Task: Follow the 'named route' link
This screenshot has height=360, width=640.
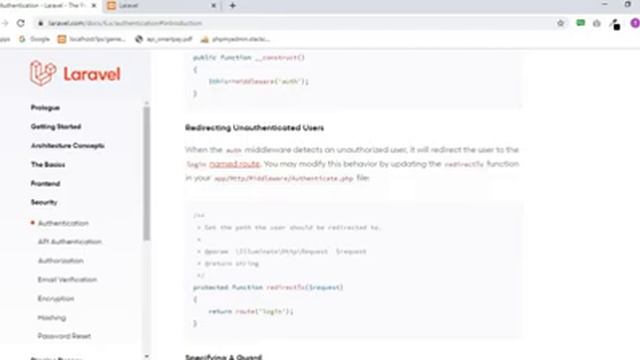Action: pyautogui.click(x=235, y=164)
